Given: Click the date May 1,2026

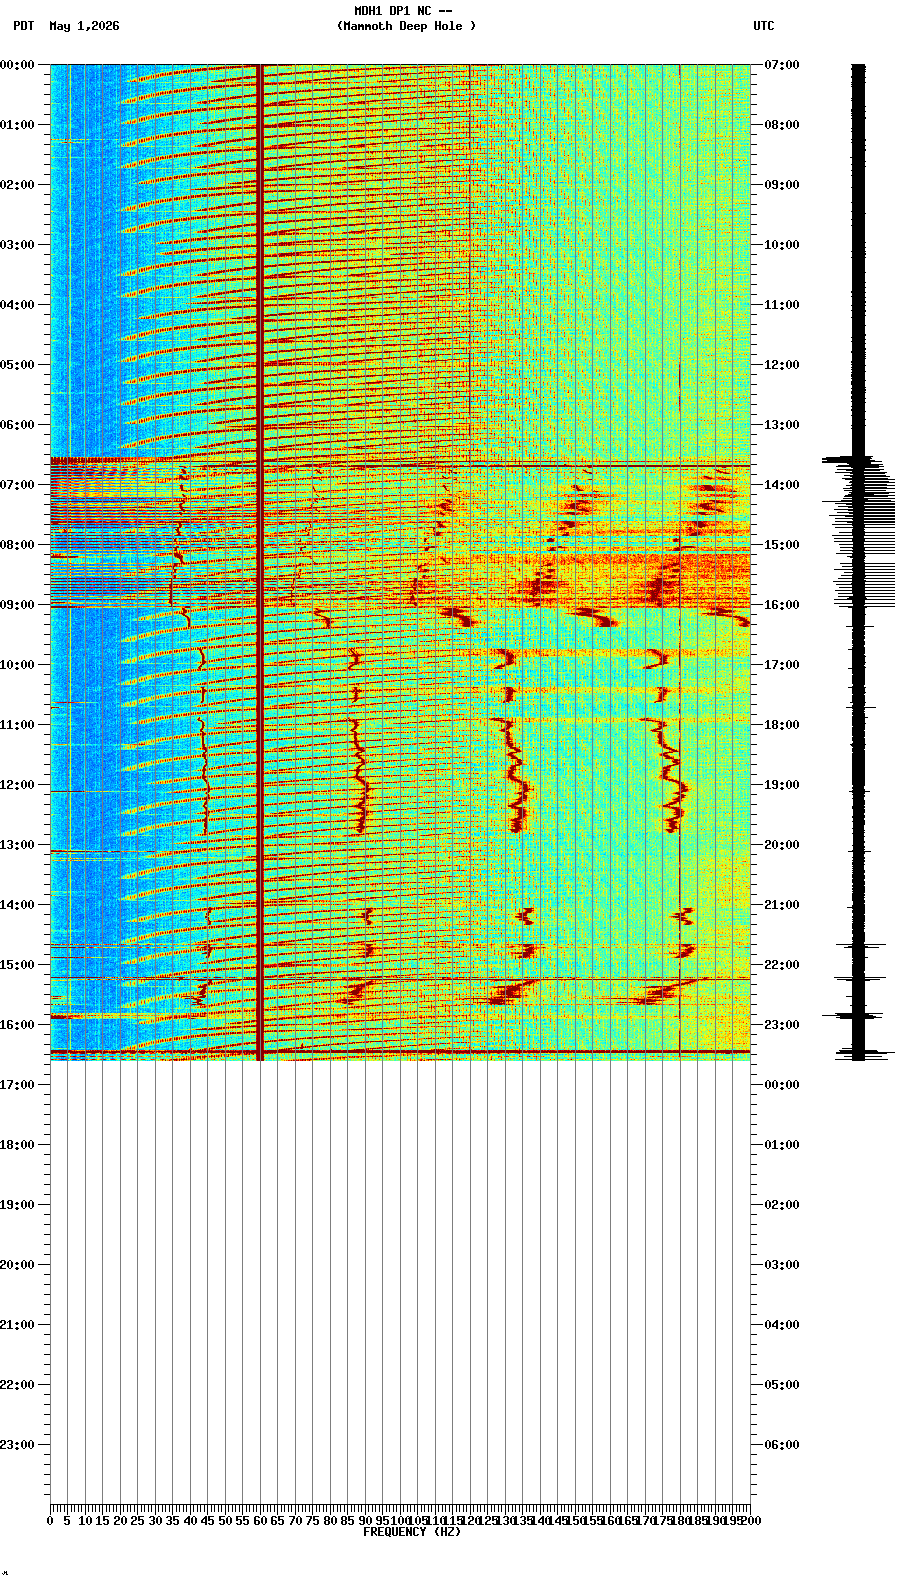Looking at the screenshot, I should click(84, 26).
